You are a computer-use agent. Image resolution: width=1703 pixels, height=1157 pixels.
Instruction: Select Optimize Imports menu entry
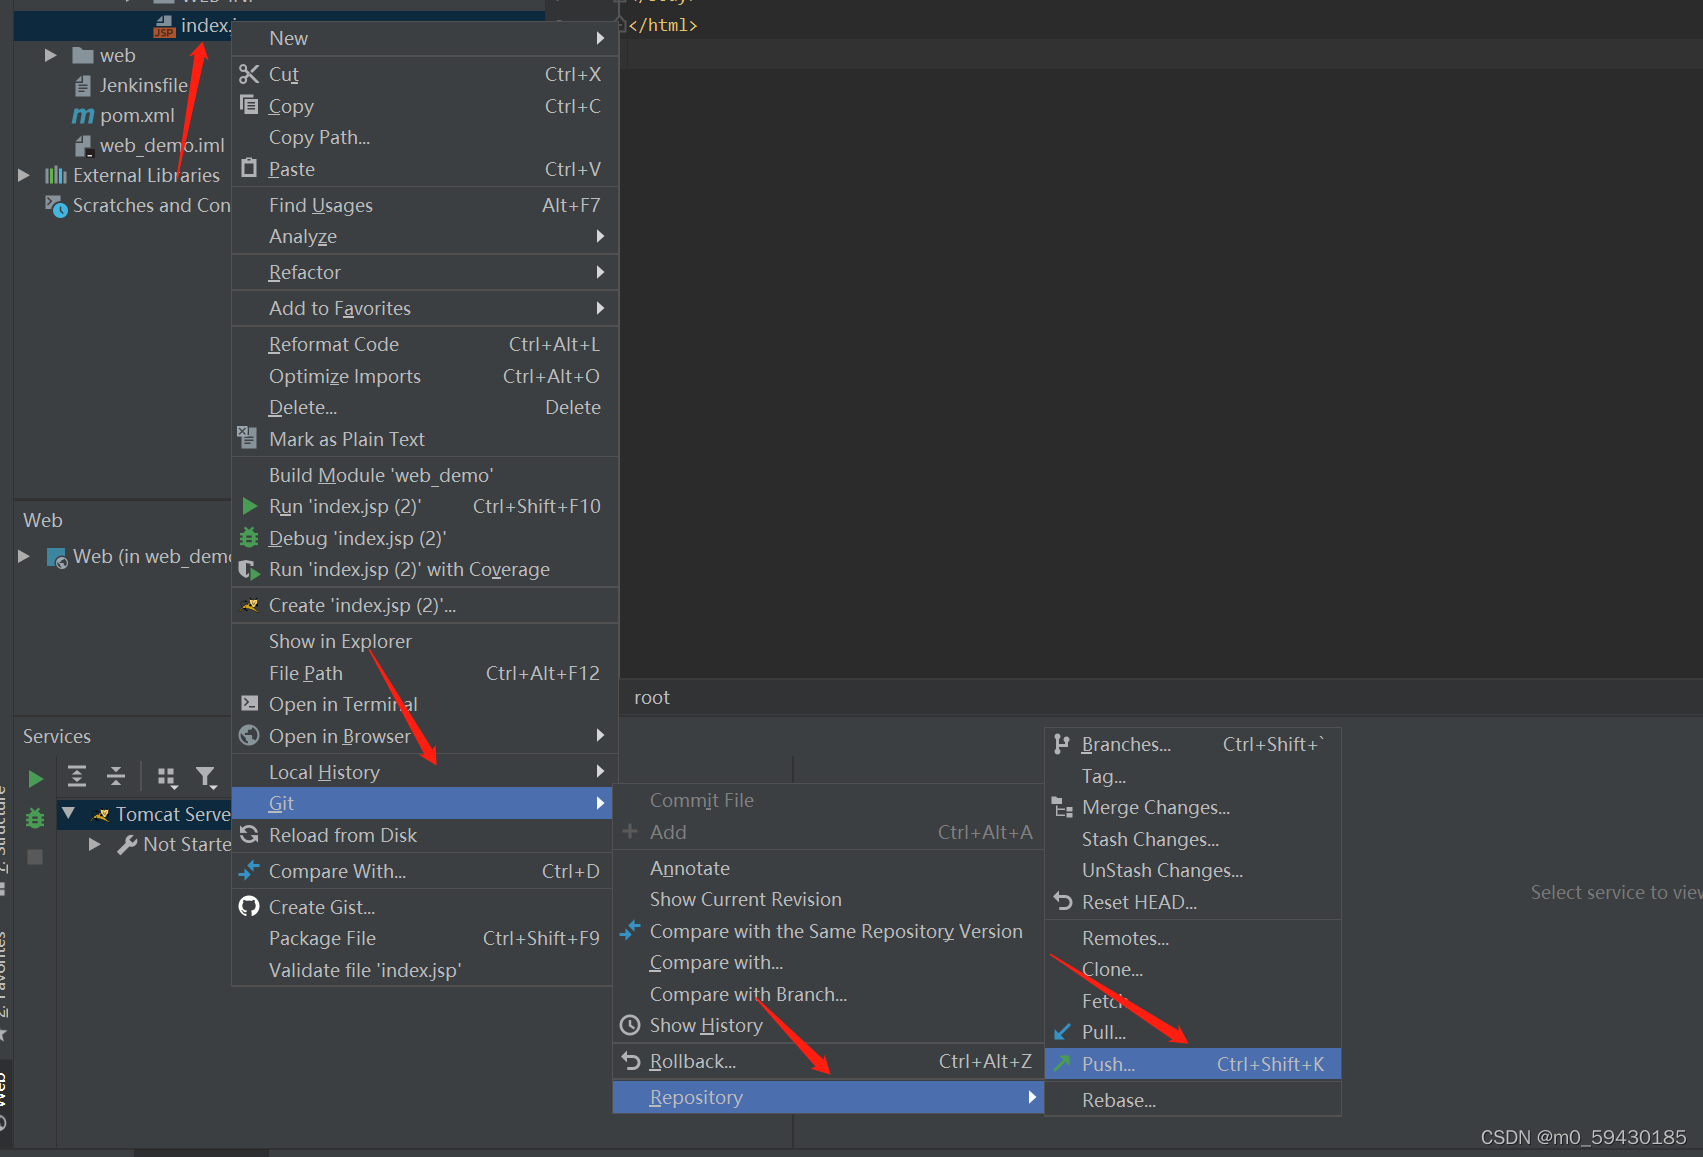tap(425, 376)
